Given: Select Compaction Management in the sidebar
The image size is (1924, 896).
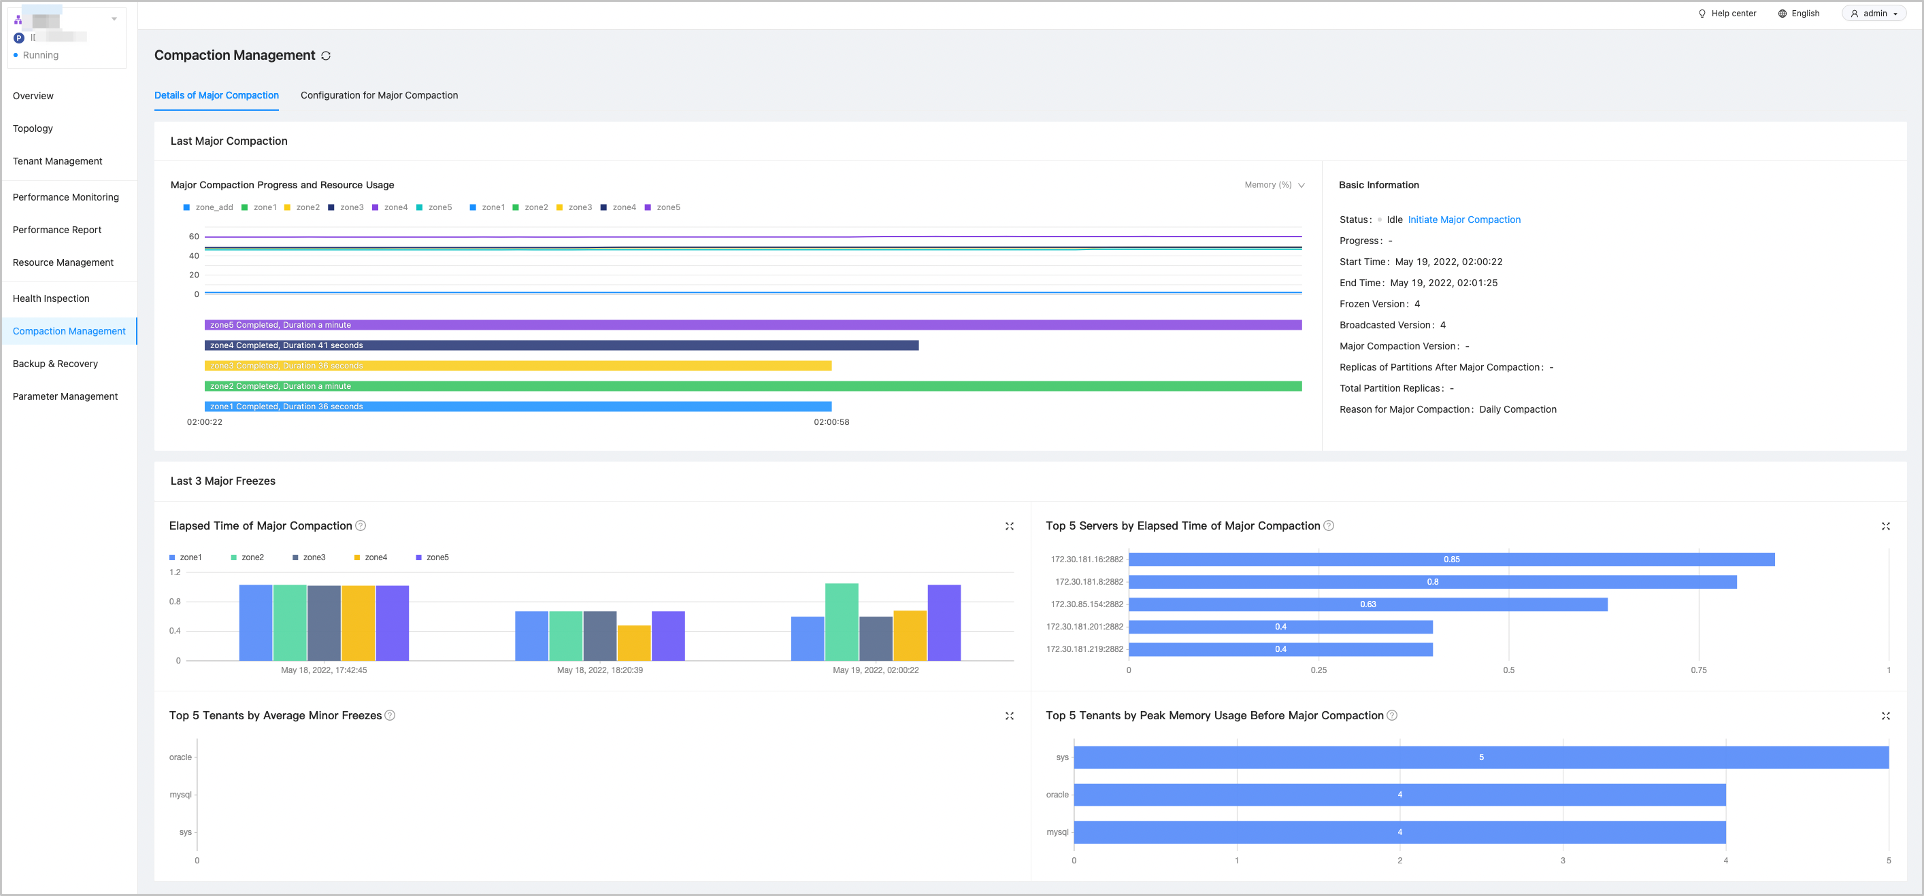Looking at the screenshot, I should tap(69, 332).
